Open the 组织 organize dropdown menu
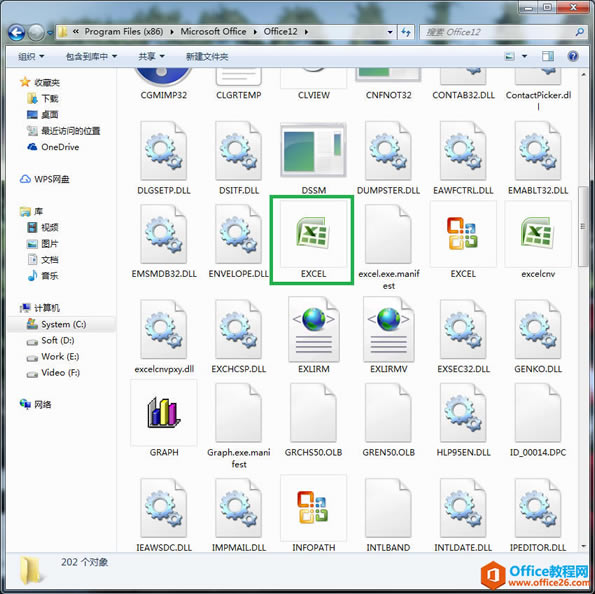Screen dimensions: 595x594 pyautogui.click(x=31, y=57)
